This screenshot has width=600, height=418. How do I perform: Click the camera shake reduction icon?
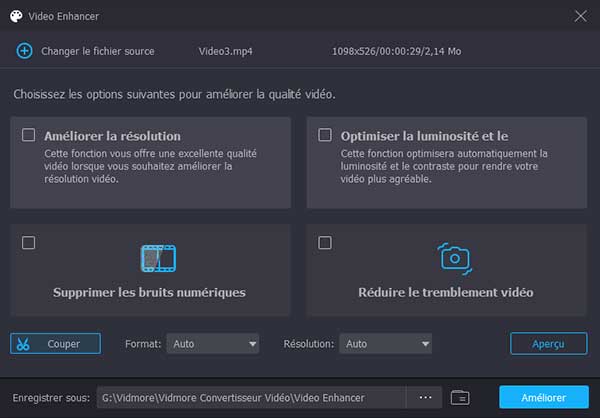coord(455,257)
